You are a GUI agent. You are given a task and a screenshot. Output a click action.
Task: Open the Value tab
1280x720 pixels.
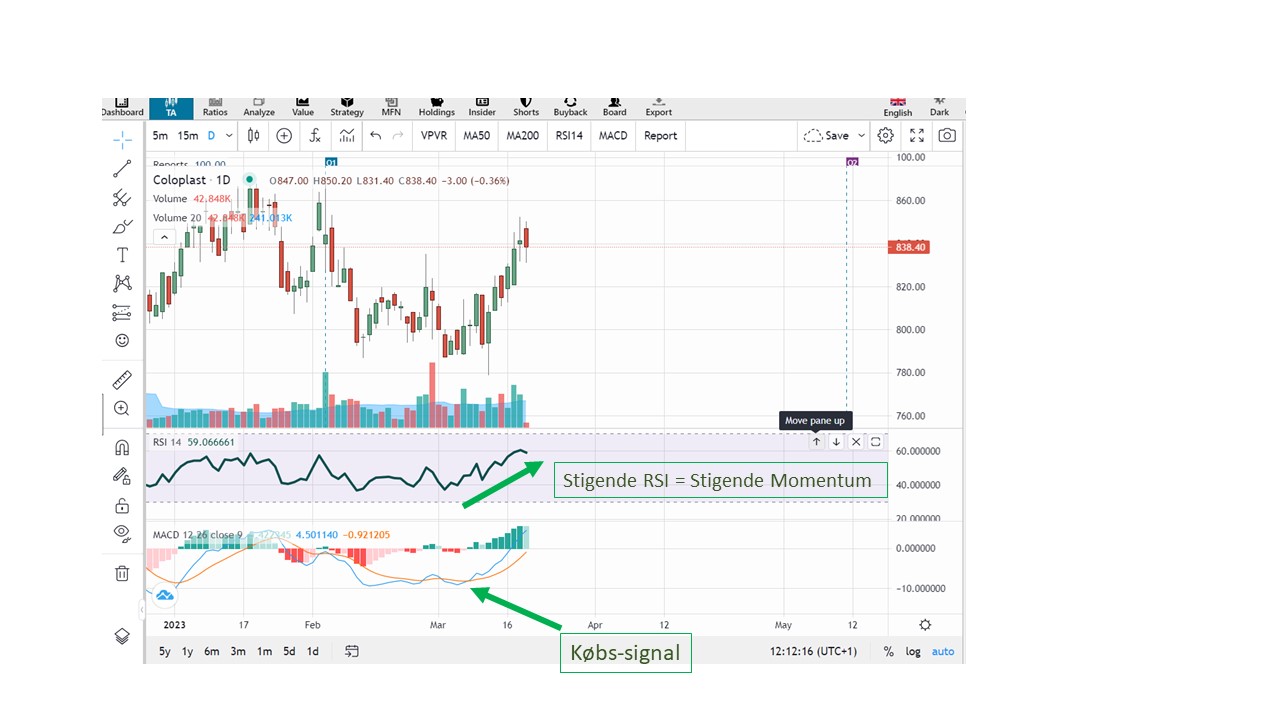(x=303, y=106)
